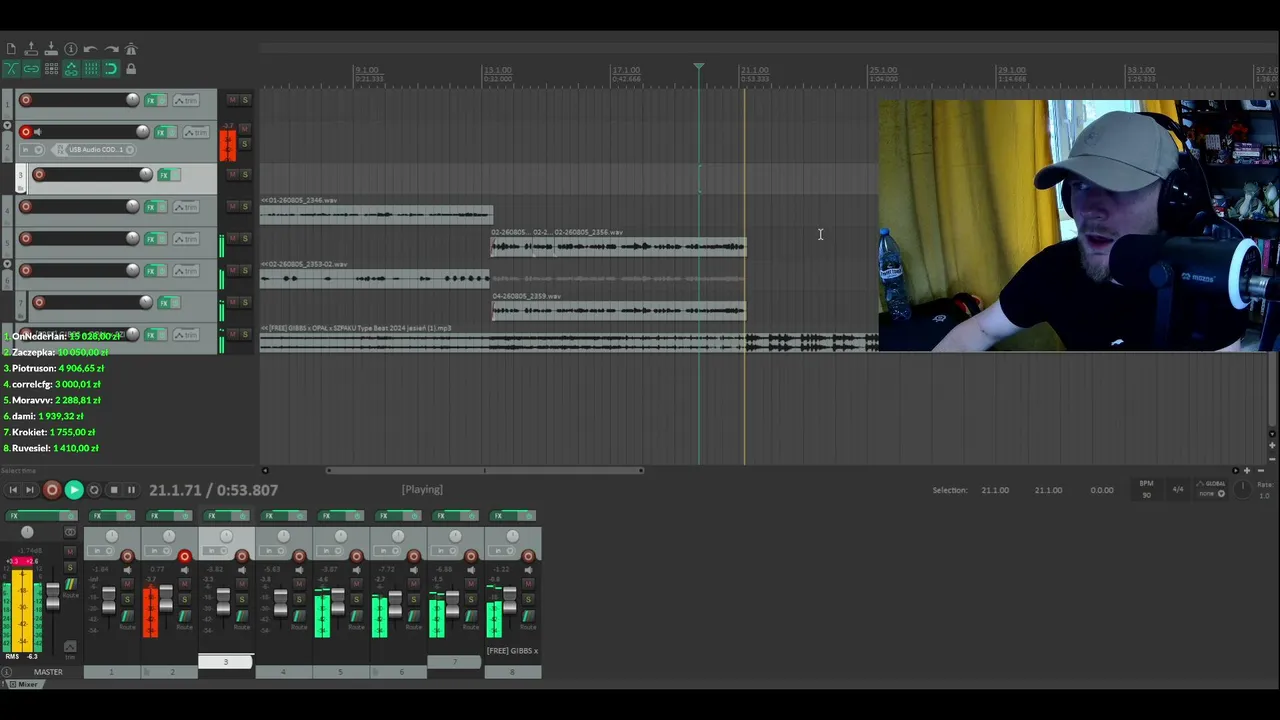
Task: Toggle item grouping link icon
Action: click(x=30, y=69)
